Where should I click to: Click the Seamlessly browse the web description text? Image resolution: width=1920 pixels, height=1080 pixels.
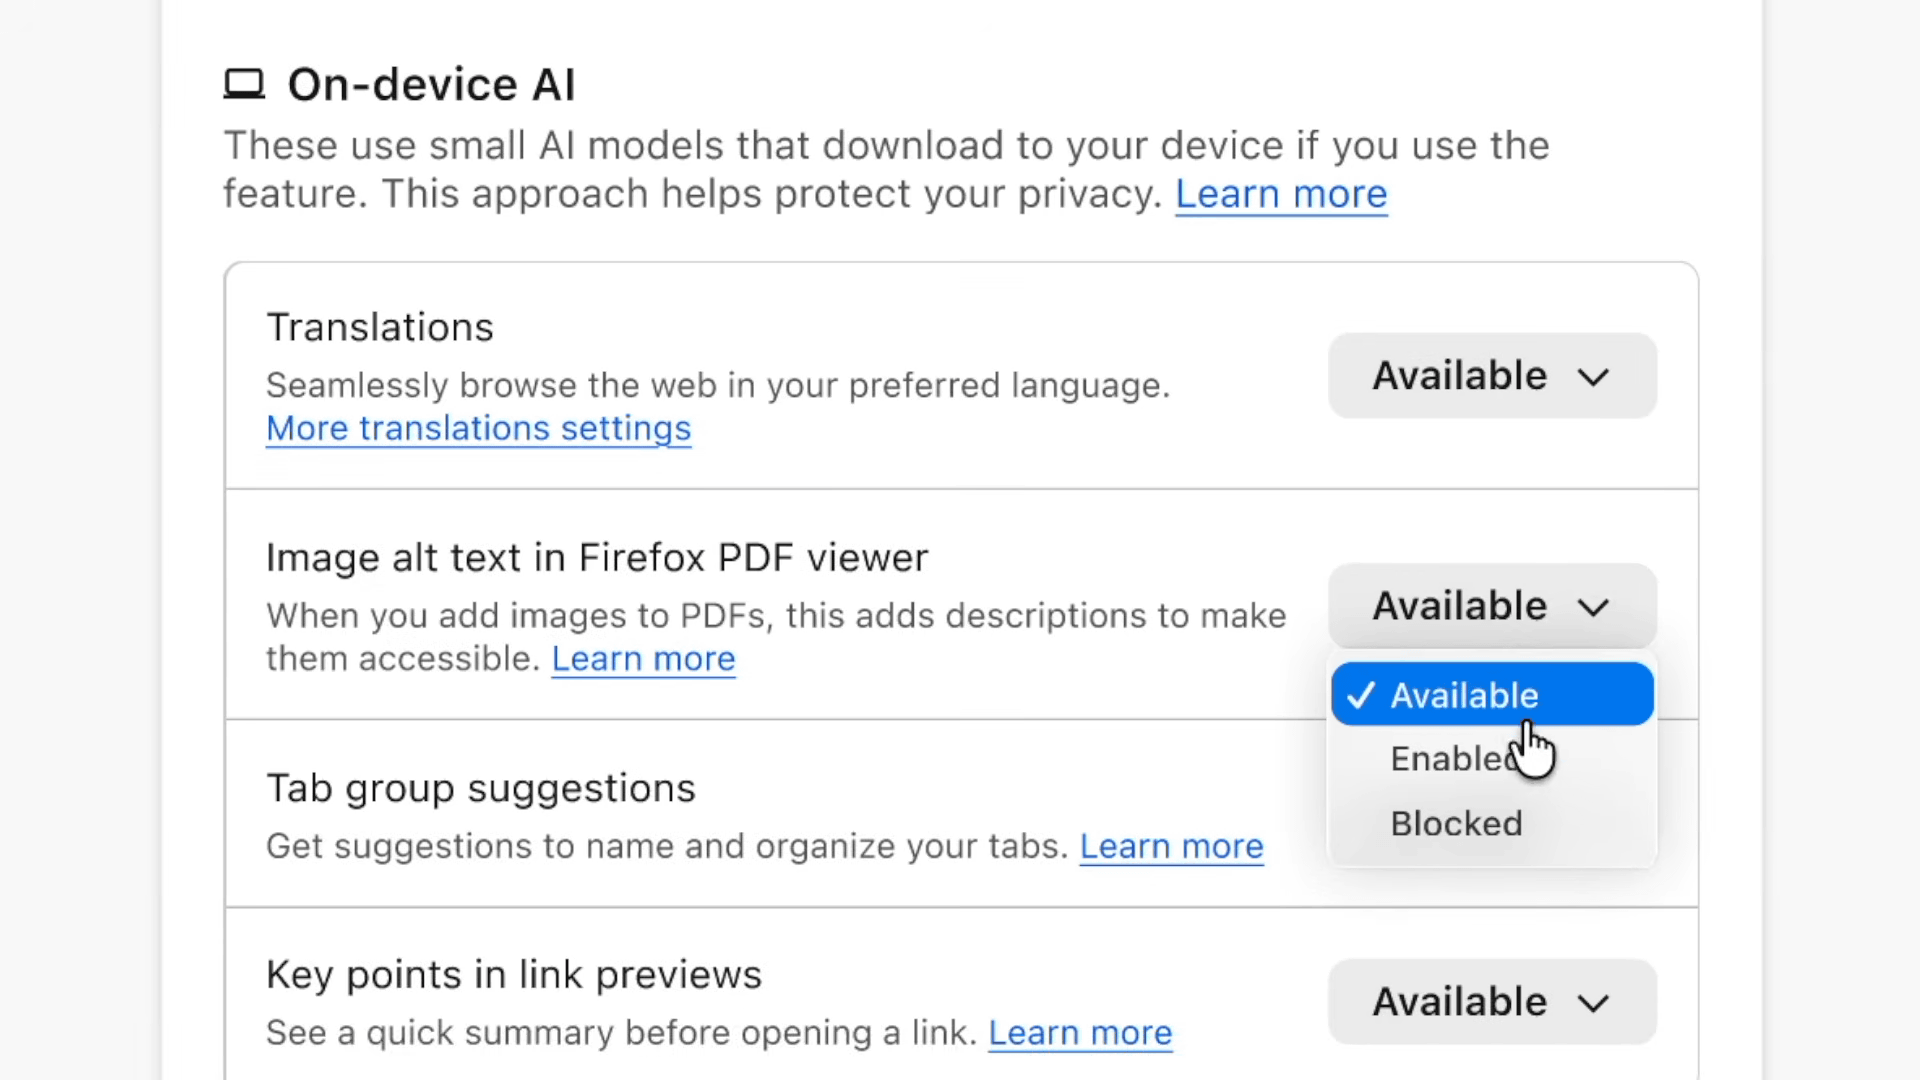click(718, 386)
